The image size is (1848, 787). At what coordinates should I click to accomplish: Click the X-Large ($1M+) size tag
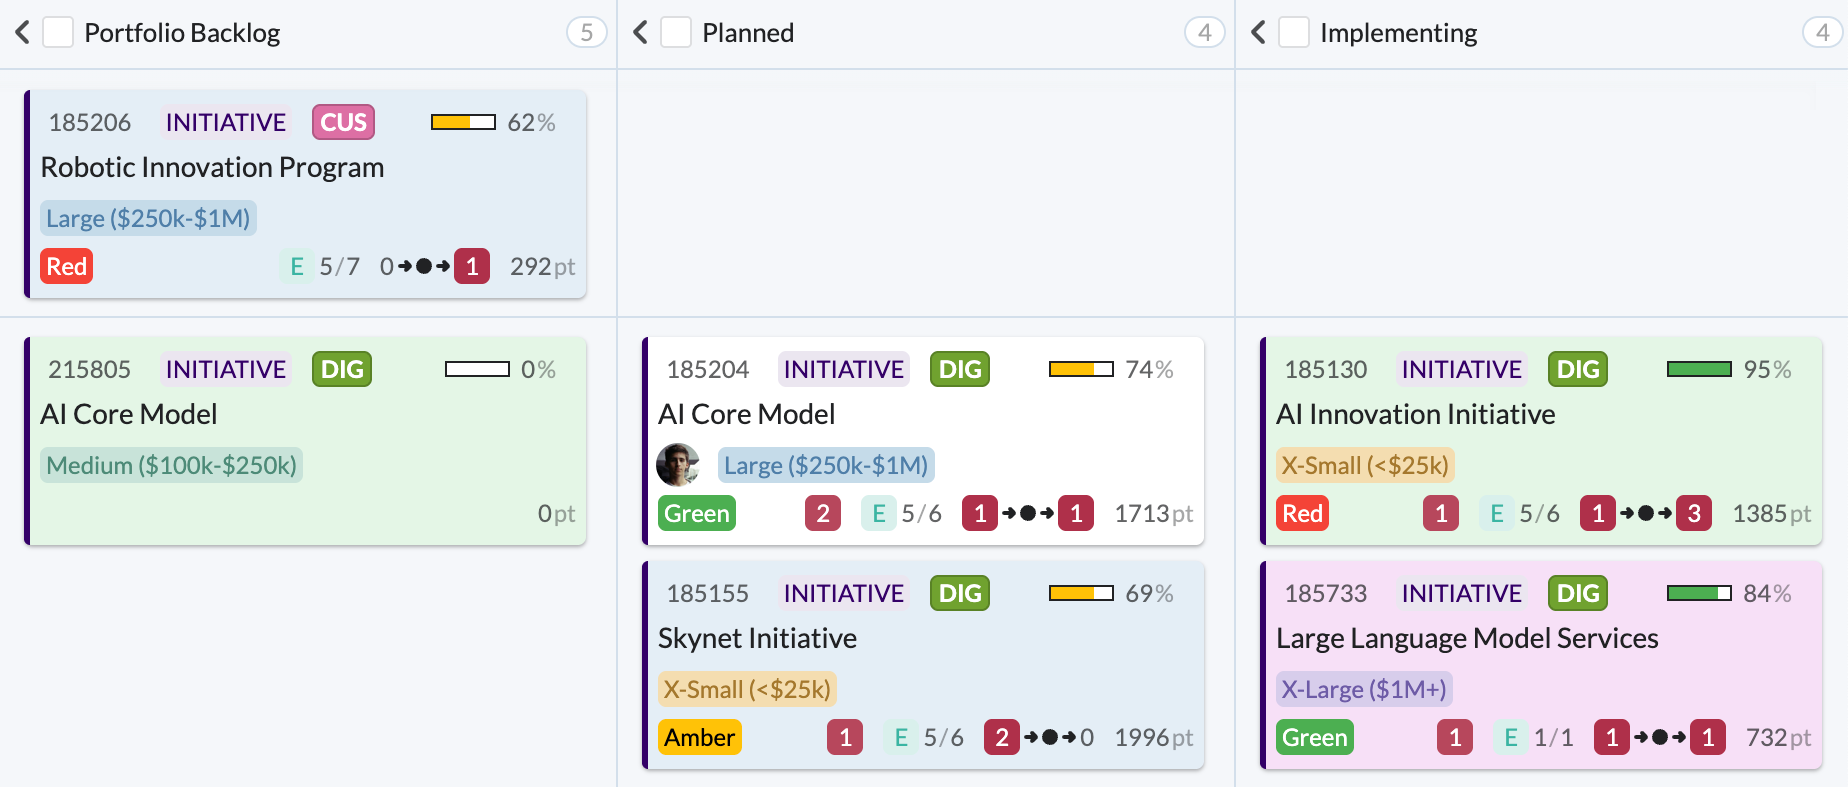coord(1364,689)
